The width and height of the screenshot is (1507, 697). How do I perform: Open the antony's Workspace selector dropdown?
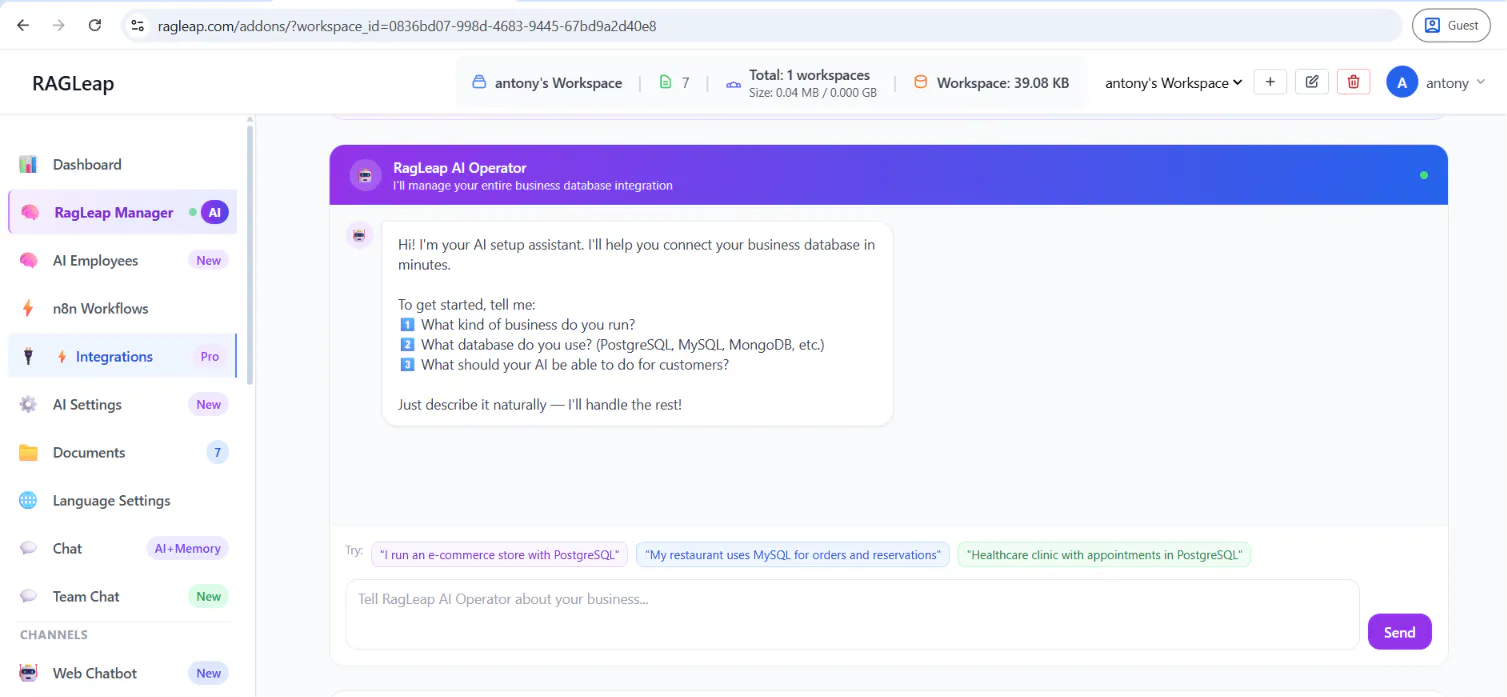tap(1173, 83)
